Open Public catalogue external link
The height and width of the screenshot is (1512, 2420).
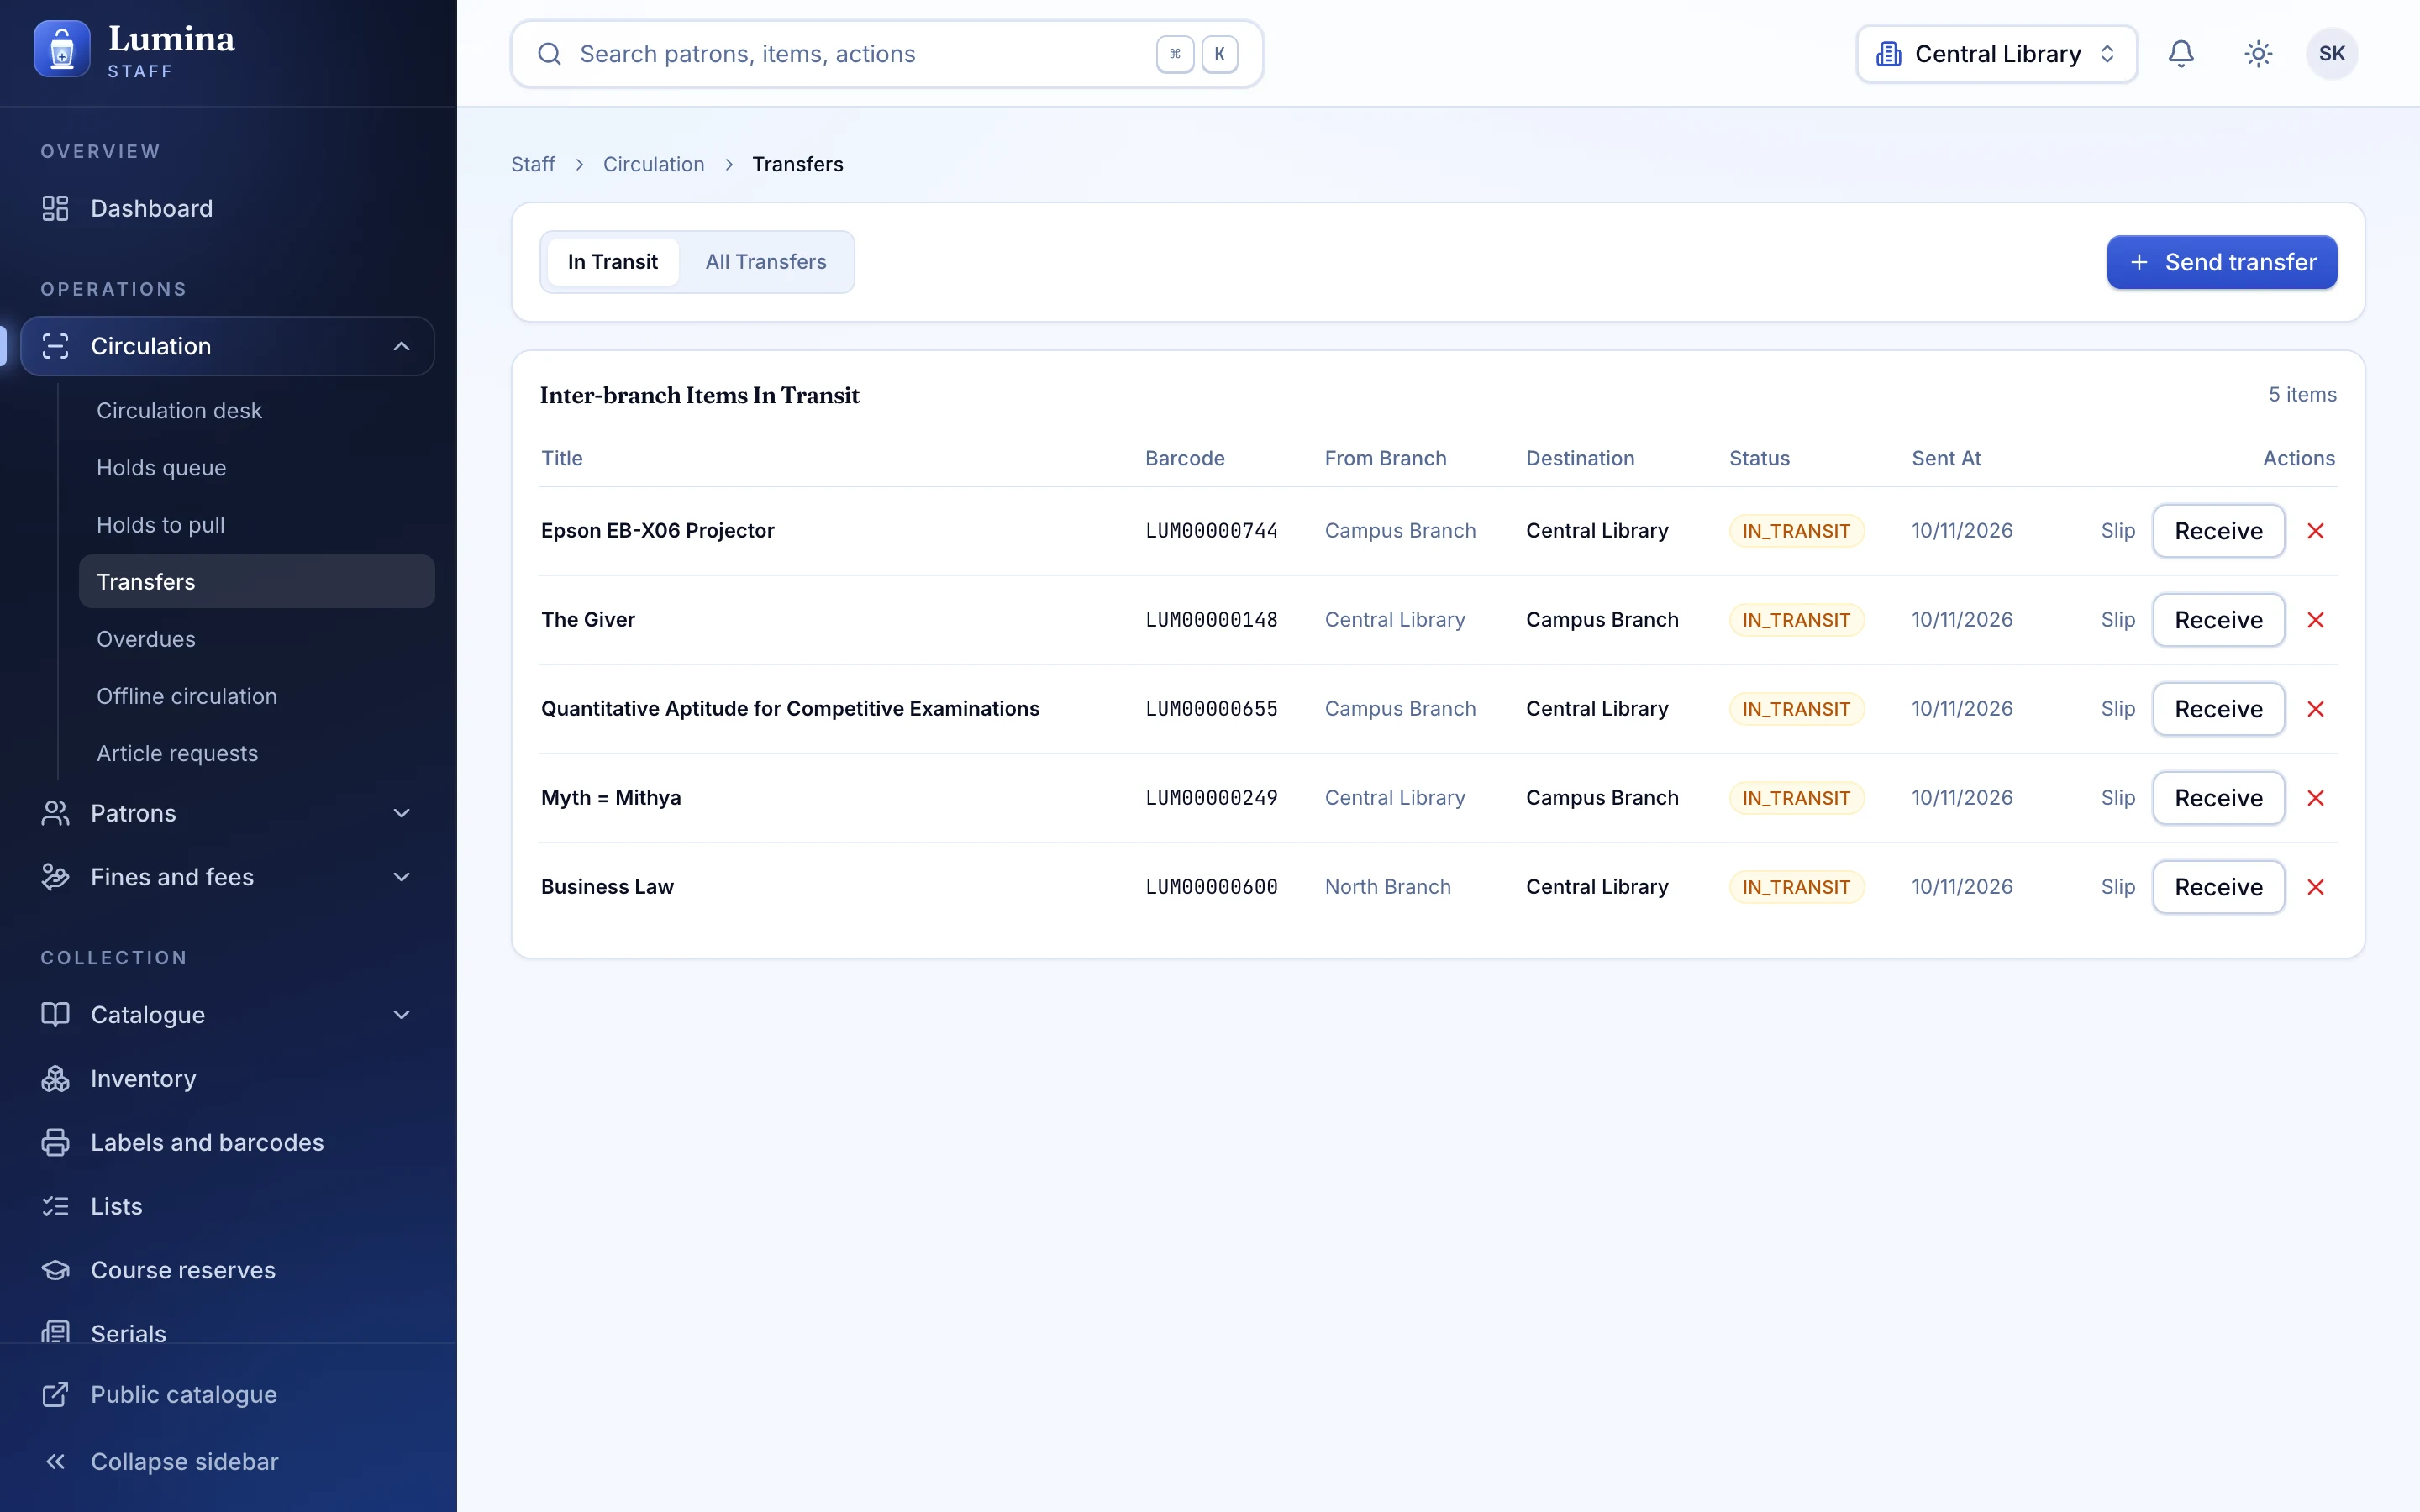point(228,1394)
